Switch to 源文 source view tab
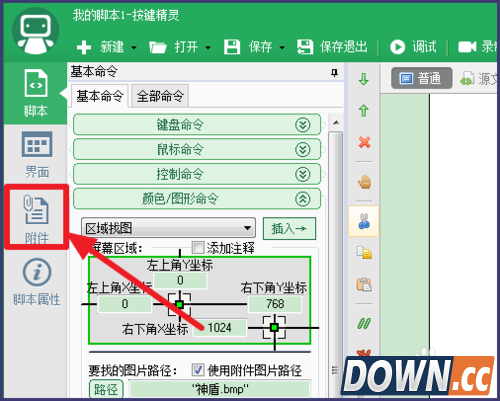The width and height of the screenshot is (500, 401). tap(479, 79)
